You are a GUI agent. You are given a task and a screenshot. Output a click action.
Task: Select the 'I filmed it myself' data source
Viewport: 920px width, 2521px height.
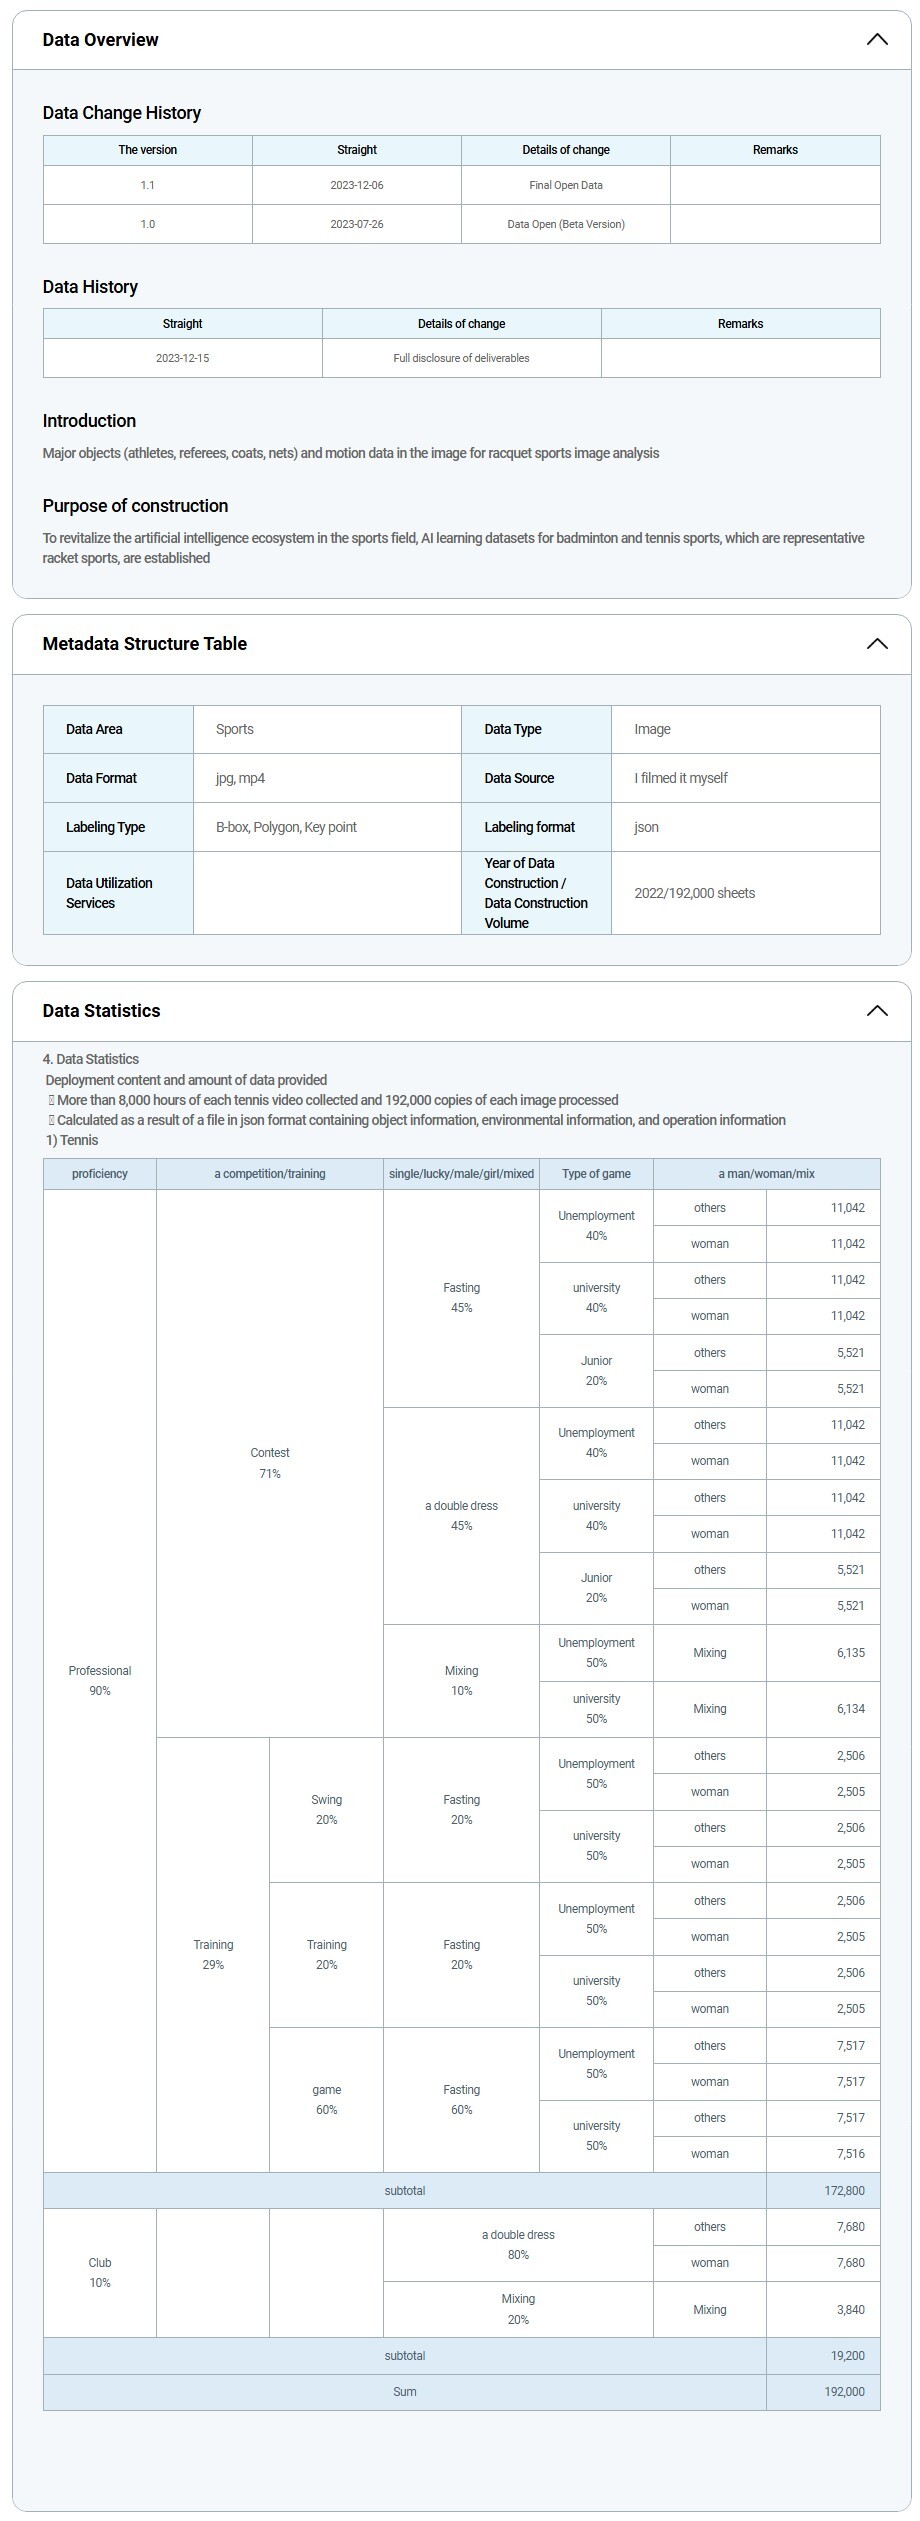tap(680, 778)
